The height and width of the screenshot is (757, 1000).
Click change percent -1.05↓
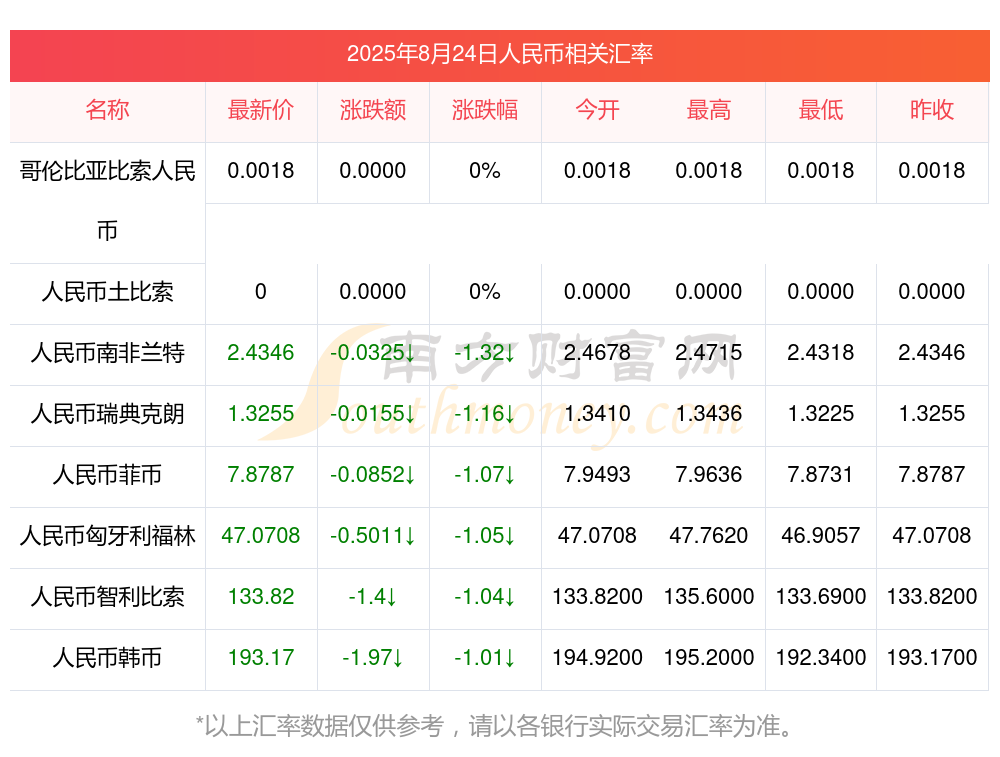coord(485,536)
